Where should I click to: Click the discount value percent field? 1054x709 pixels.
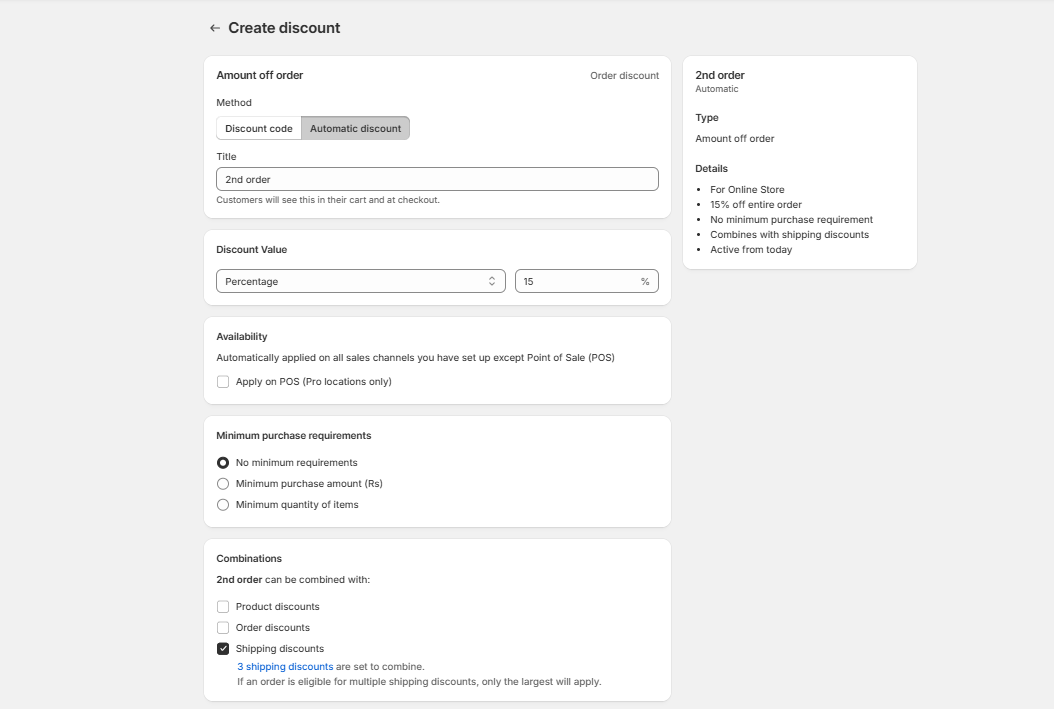(x=575, y=282)
